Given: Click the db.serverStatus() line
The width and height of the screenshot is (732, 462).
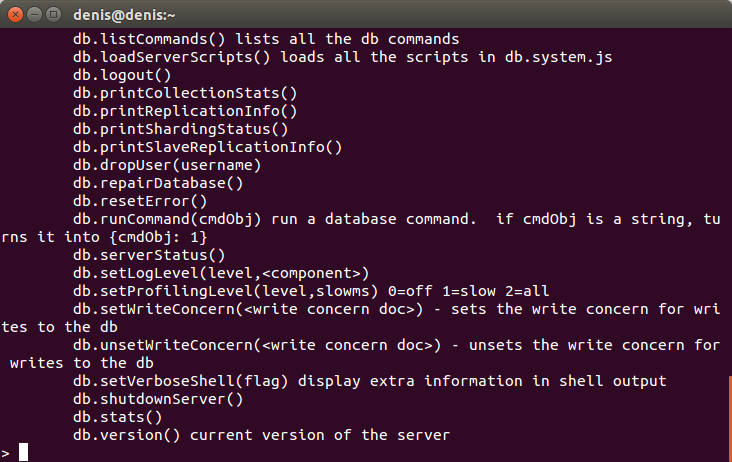Looking at the screenshot, I should (149, 255).
